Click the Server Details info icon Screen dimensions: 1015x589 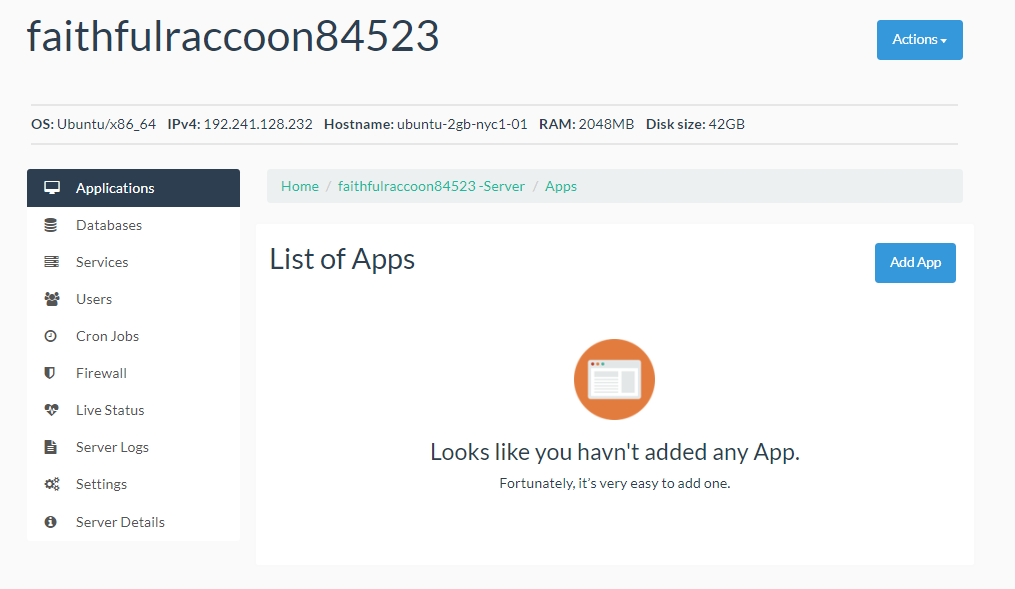pos(51,522)
